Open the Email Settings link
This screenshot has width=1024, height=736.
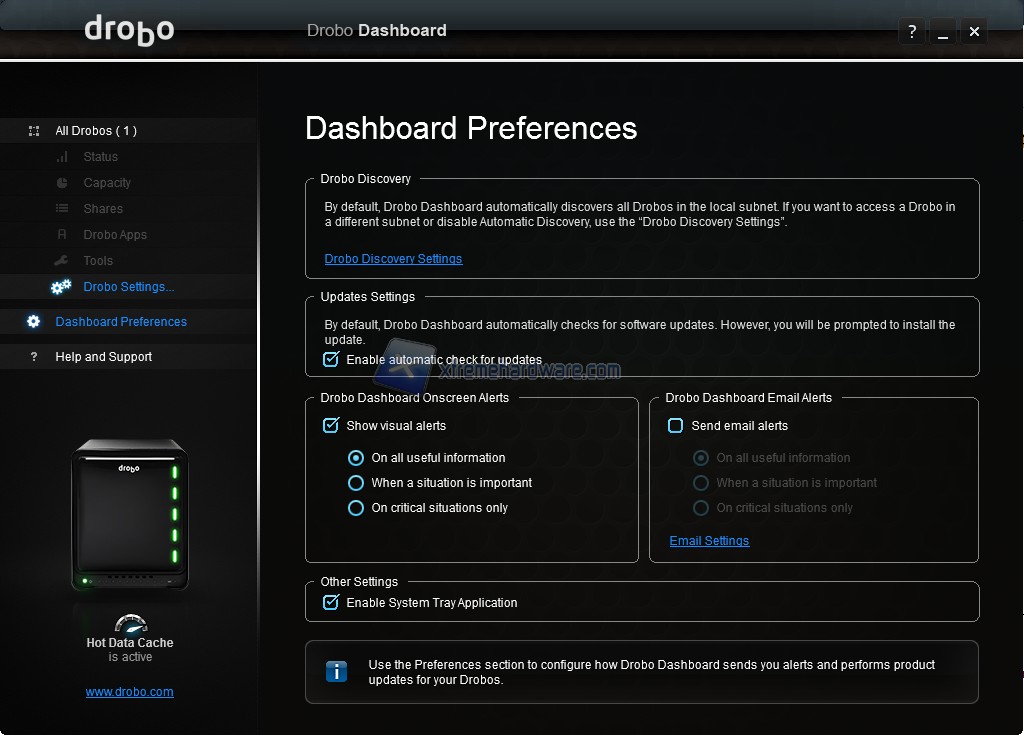coord(709,541)
